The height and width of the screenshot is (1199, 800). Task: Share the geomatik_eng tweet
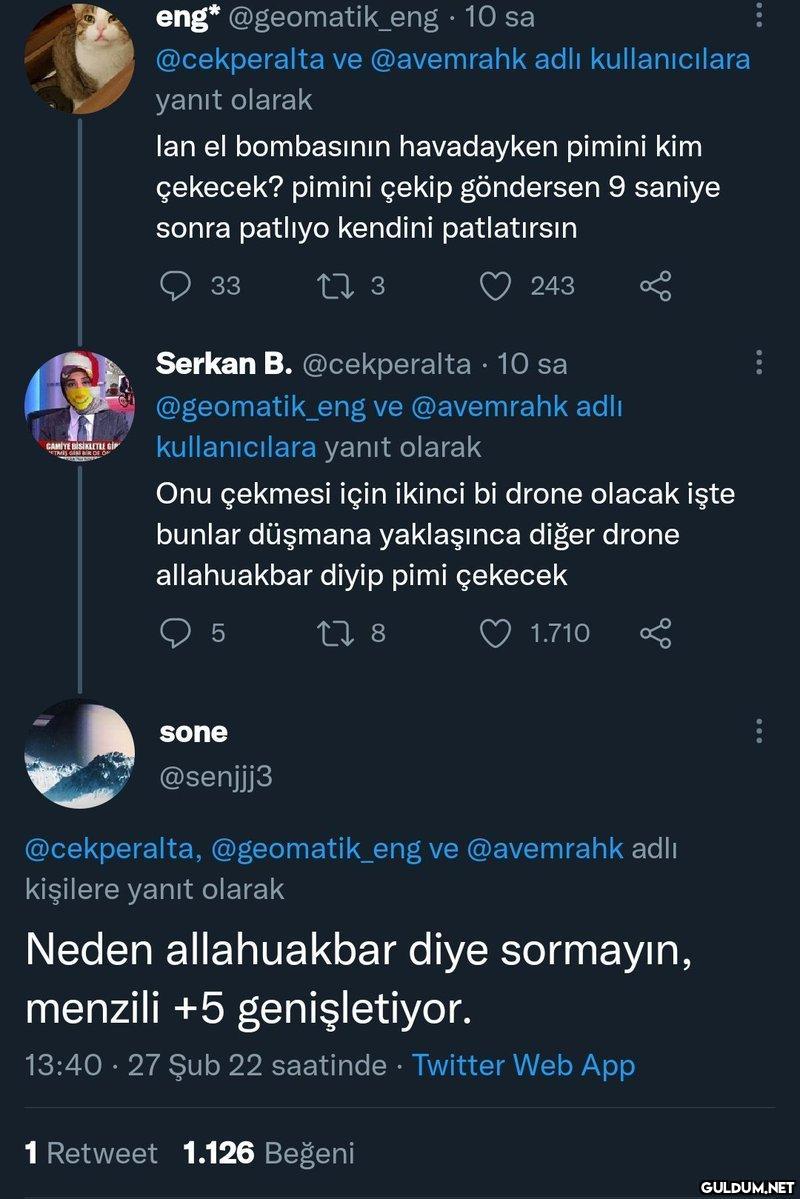click(655, 287)
